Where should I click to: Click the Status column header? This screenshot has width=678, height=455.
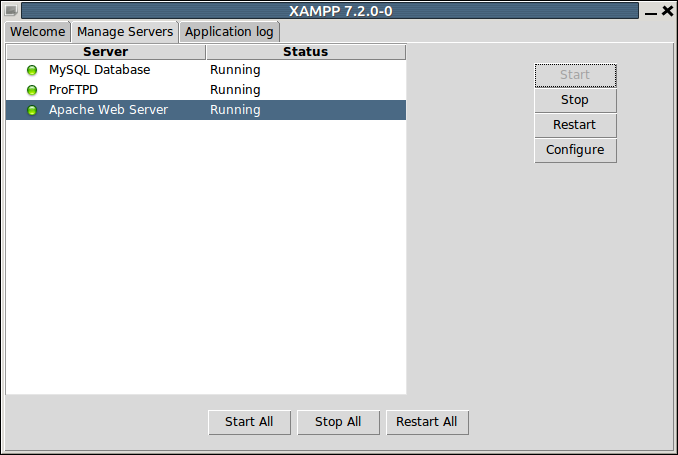[305, 52]
